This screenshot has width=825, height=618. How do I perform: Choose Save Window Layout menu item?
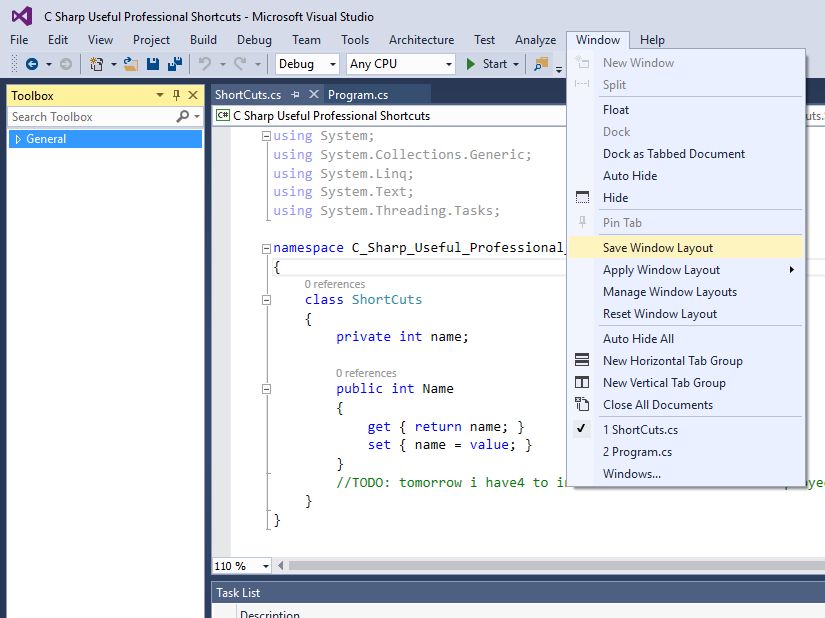[658, 248]
